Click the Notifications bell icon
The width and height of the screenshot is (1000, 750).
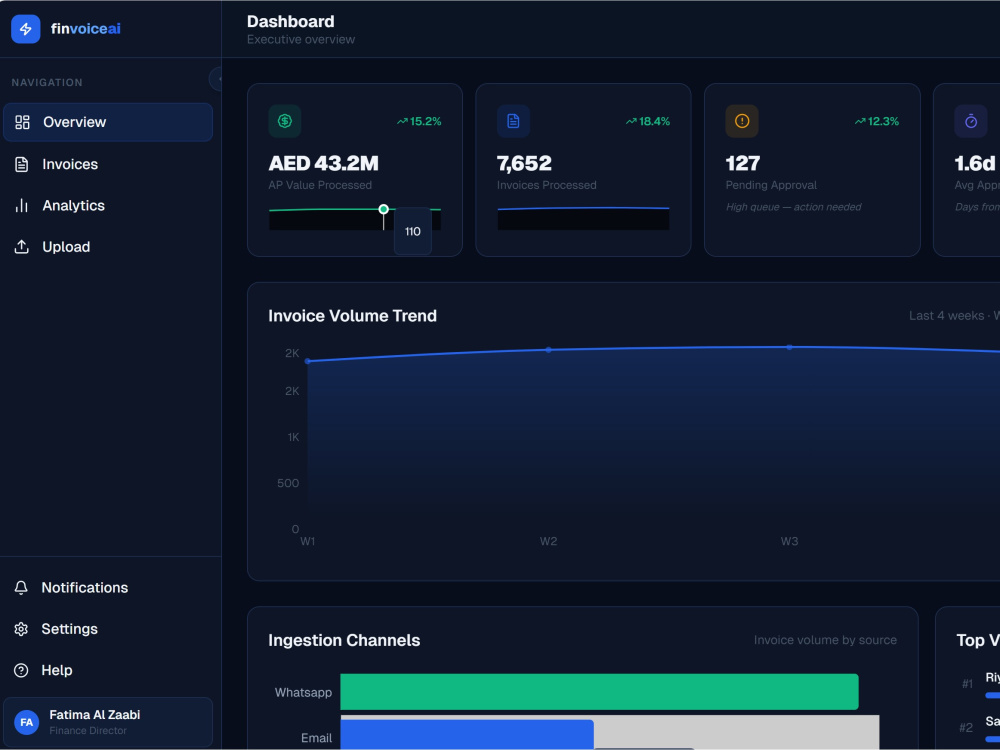(x=21, y=587)
